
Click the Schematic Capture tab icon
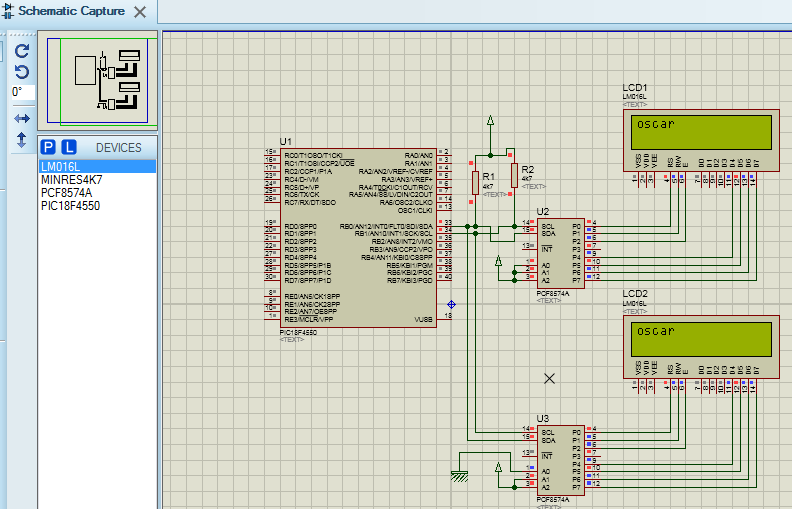coord(8,11)
